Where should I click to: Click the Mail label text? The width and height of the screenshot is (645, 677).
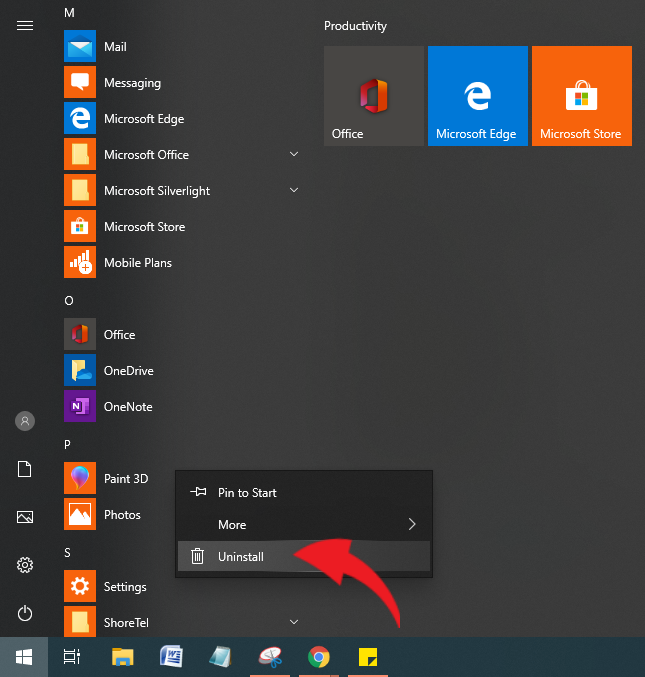click(115, 47)
